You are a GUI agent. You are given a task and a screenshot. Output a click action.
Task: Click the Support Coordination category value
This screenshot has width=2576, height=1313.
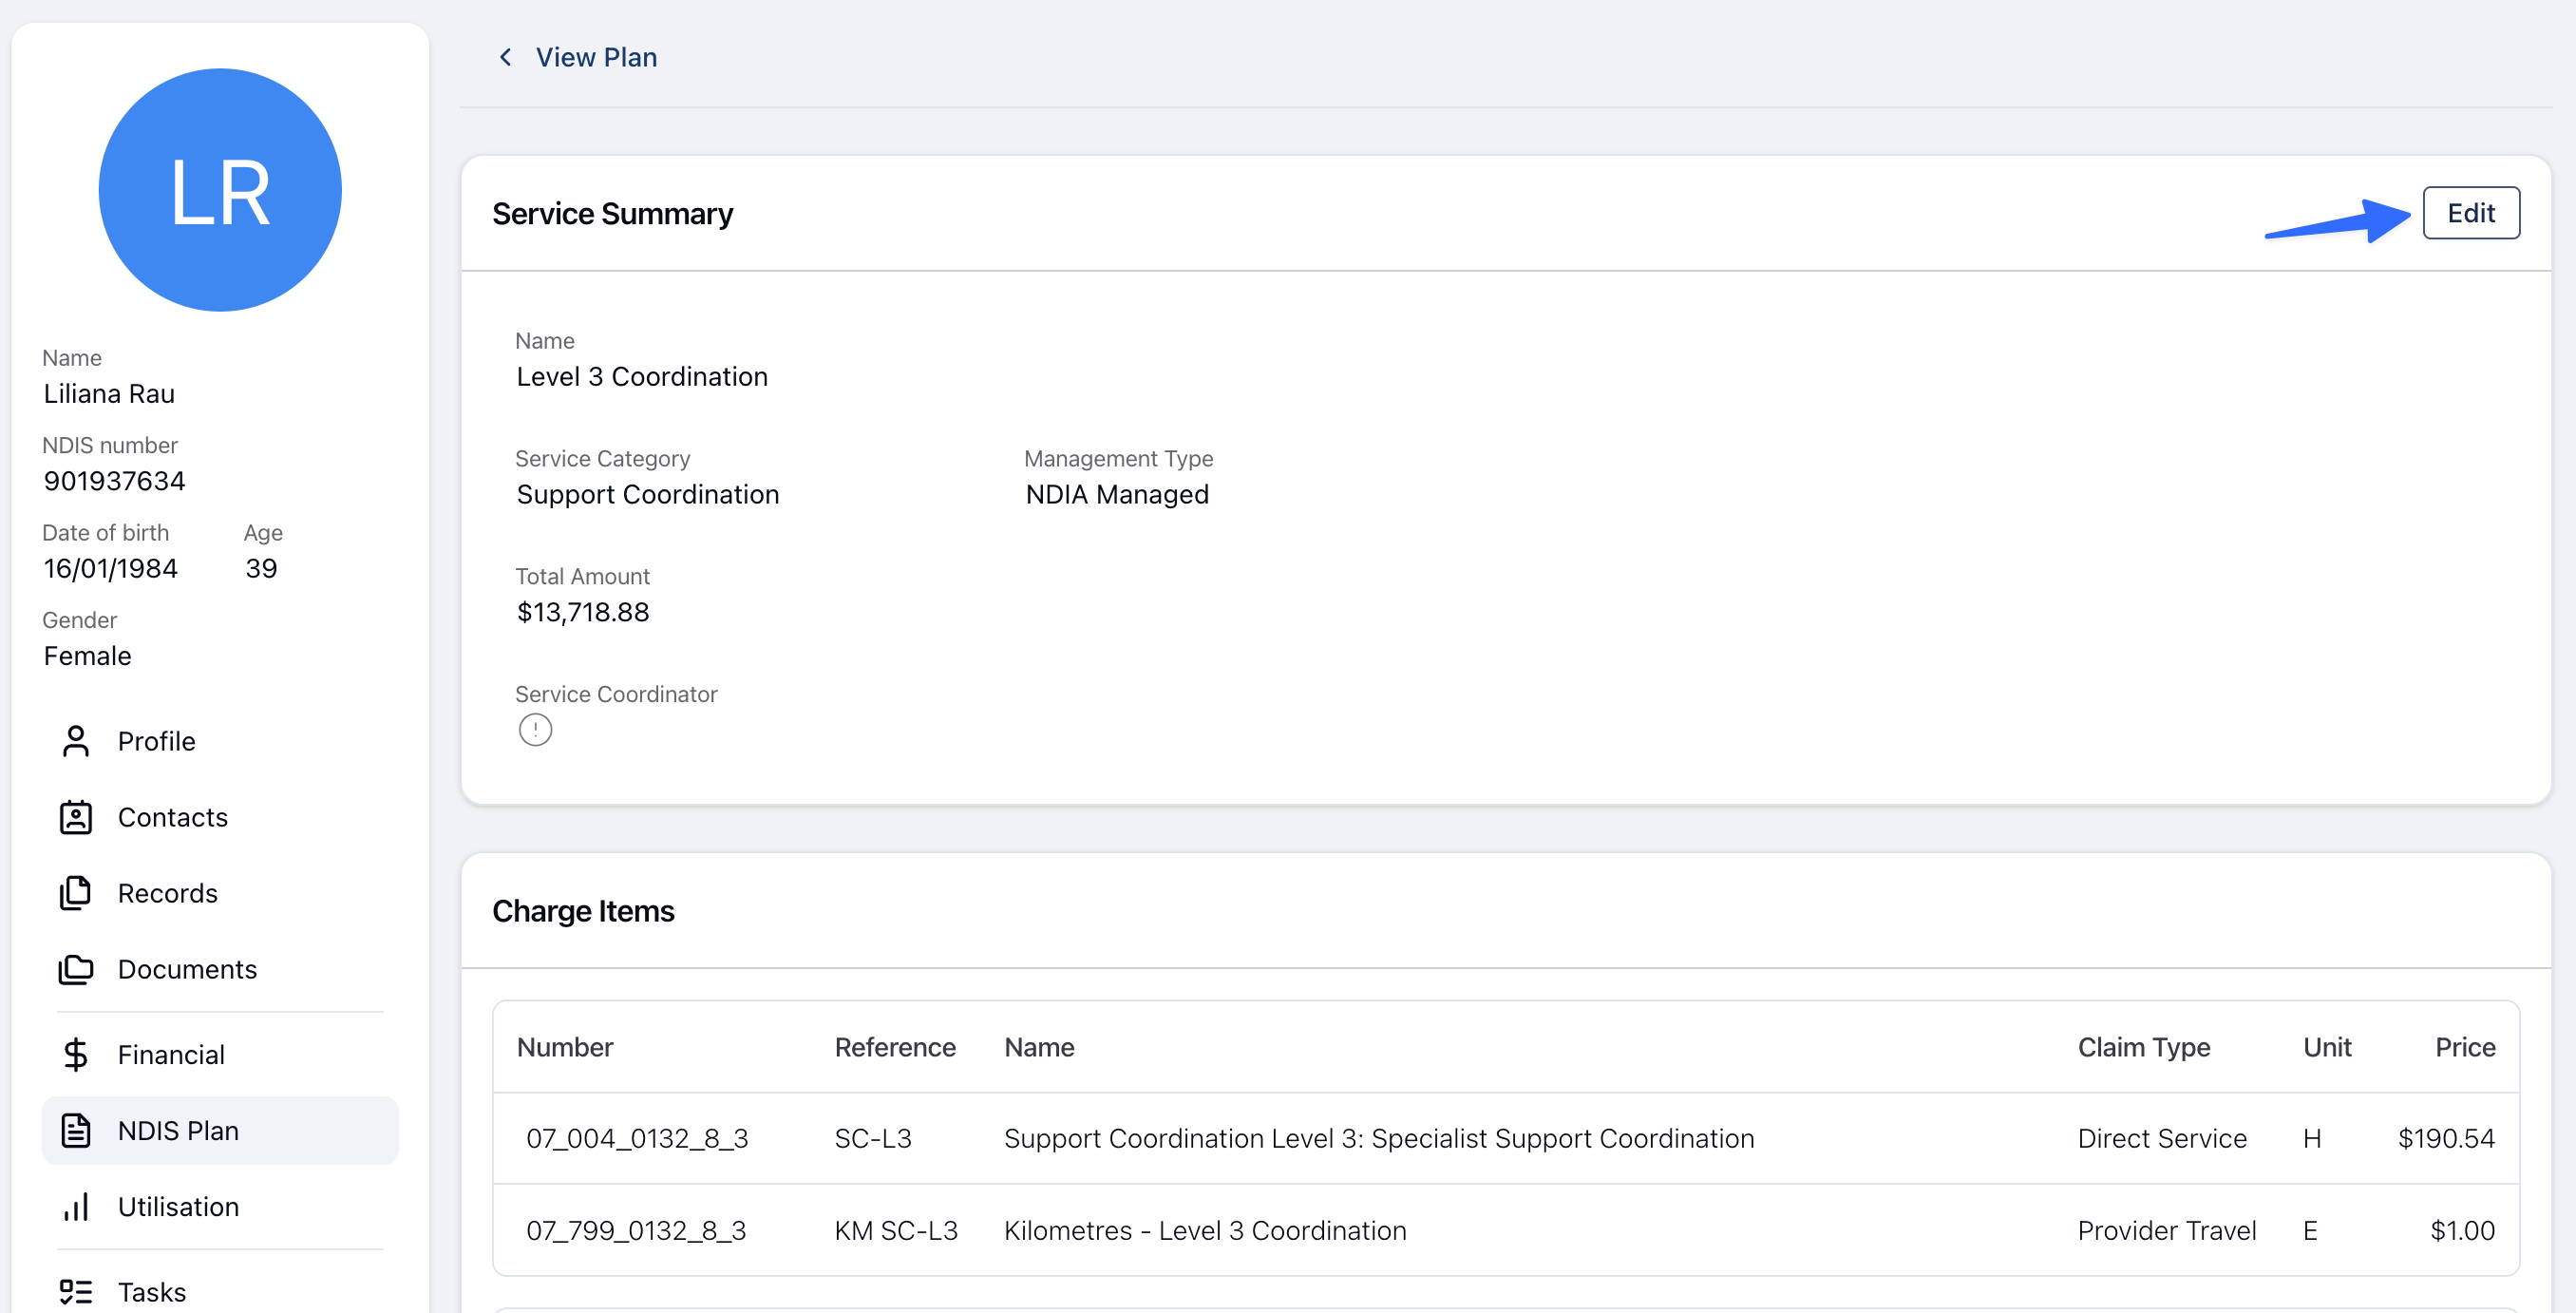pyautogui.click(x=647, y=494)
